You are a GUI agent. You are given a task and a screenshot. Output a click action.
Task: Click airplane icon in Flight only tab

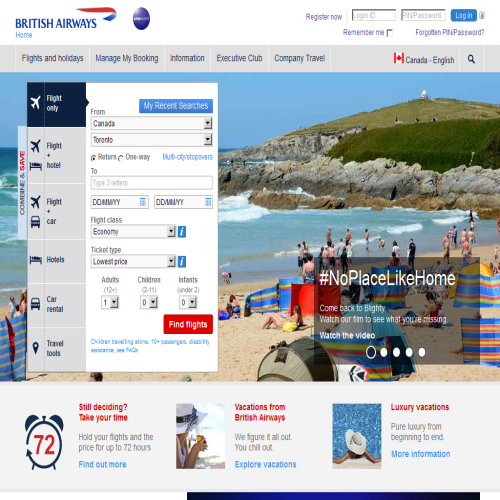(x=36, y=102)
